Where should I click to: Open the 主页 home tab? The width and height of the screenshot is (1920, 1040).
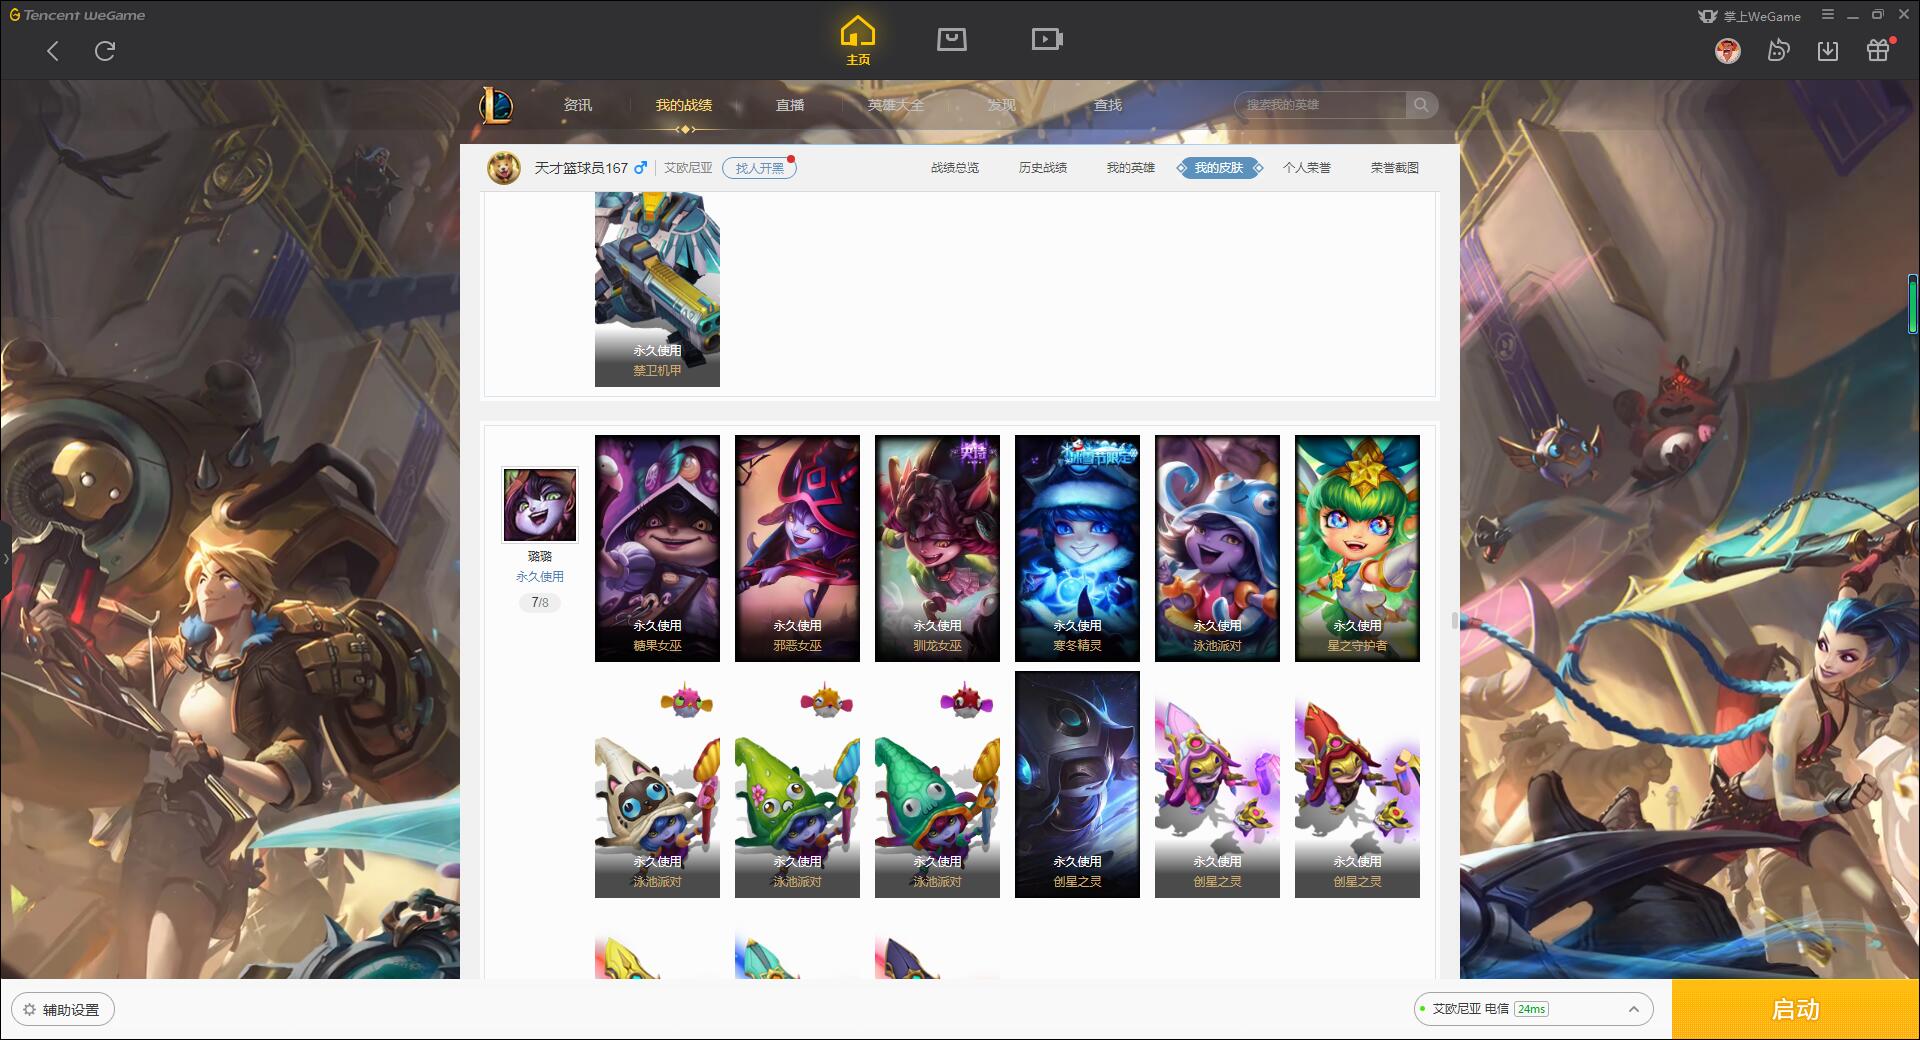point(858,40)
